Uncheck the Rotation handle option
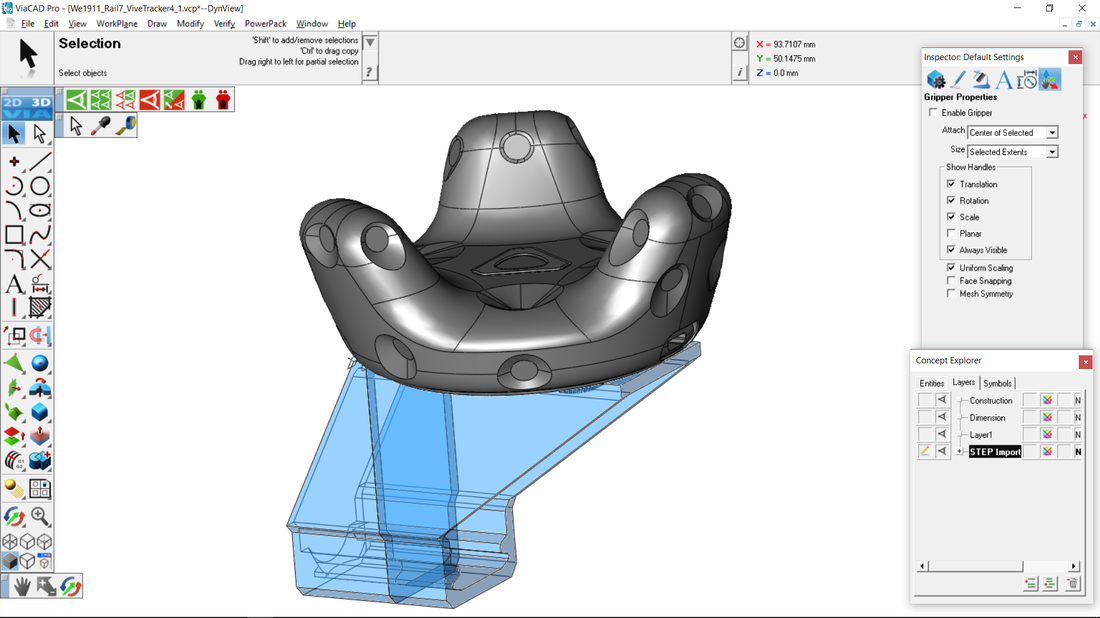This screenshot has width=1100, height=618. click(x=951, y=201)
